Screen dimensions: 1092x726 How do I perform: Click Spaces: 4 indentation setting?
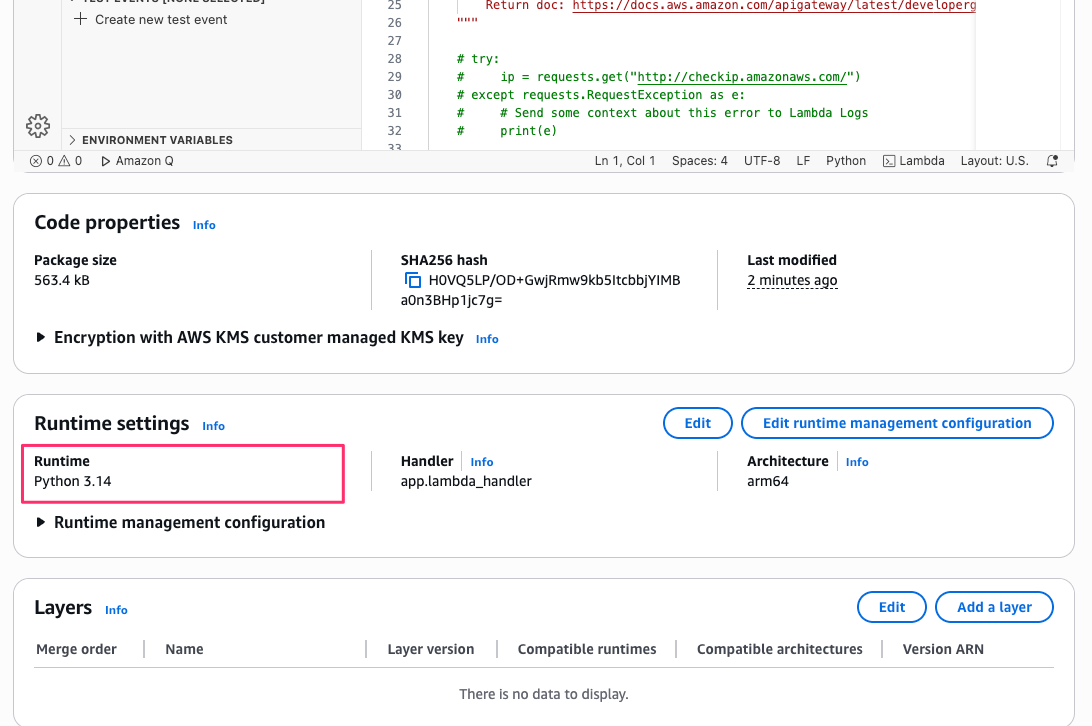coord(699,161)
